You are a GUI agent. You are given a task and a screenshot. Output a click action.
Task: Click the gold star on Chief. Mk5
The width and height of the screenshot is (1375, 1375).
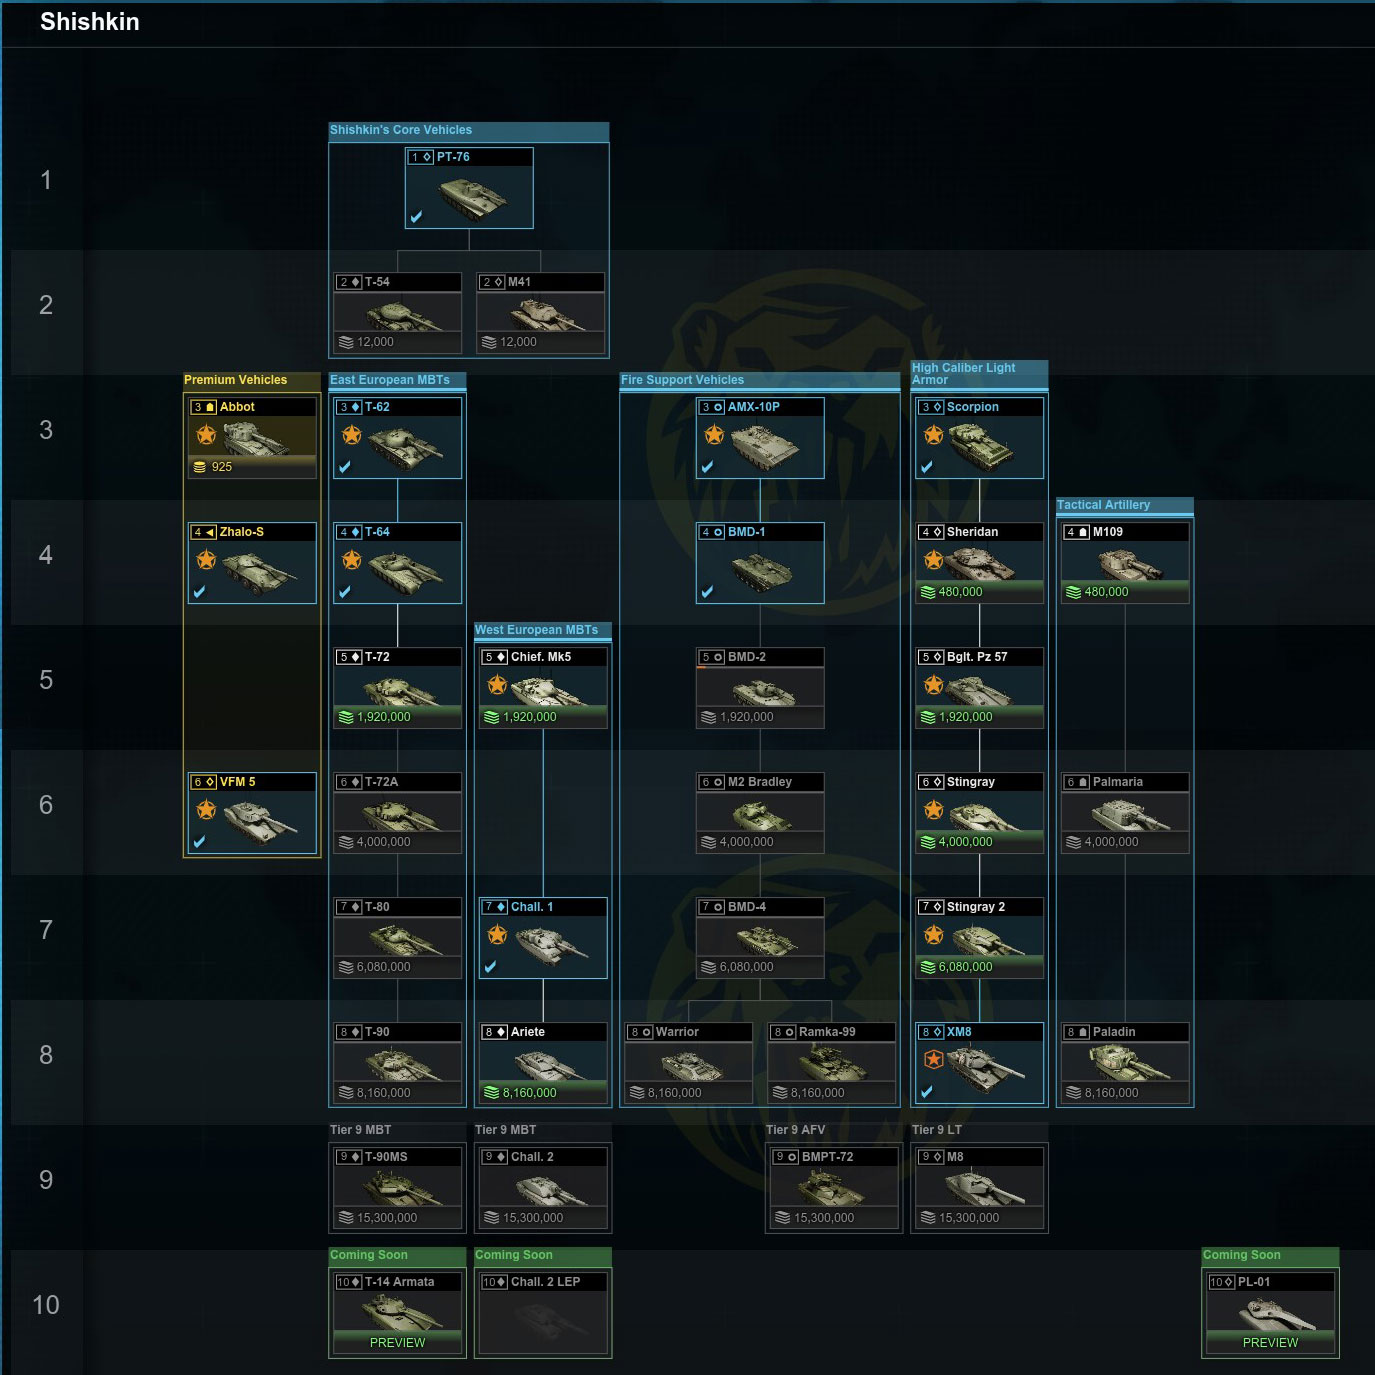[x=497, y=685]
